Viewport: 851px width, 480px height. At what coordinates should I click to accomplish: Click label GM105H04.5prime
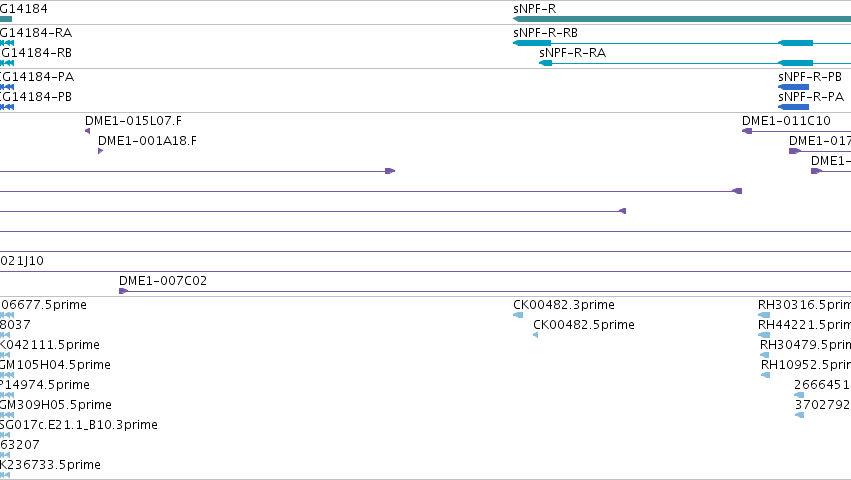[x=55, y=365]
